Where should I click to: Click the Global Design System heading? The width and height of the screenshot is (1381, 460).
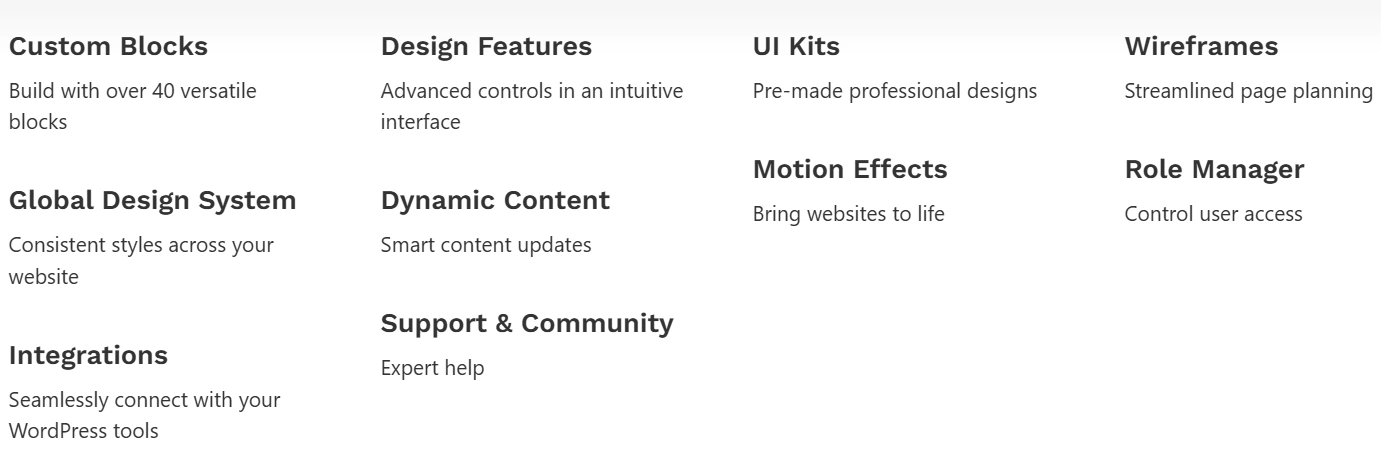coord(152,200)
